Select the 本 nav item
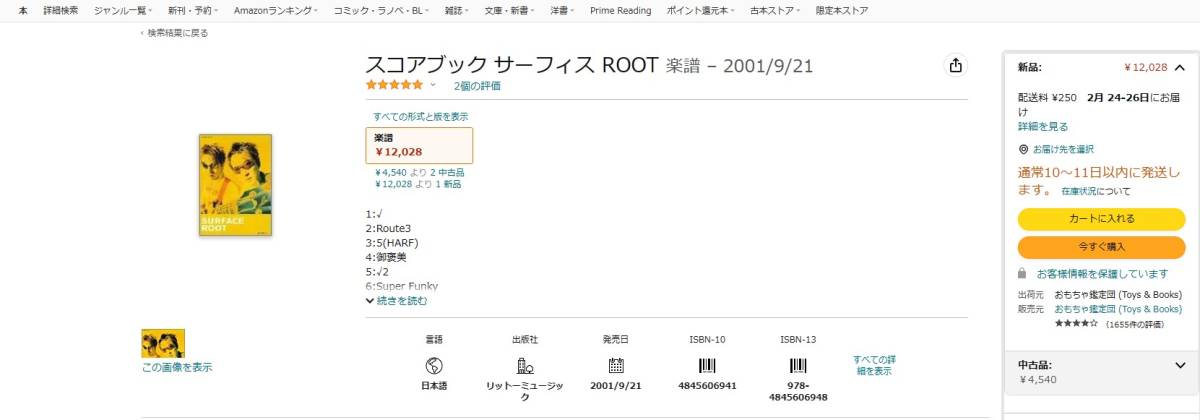This screenshot has width=1200, height=420. [x=22, y=10]
